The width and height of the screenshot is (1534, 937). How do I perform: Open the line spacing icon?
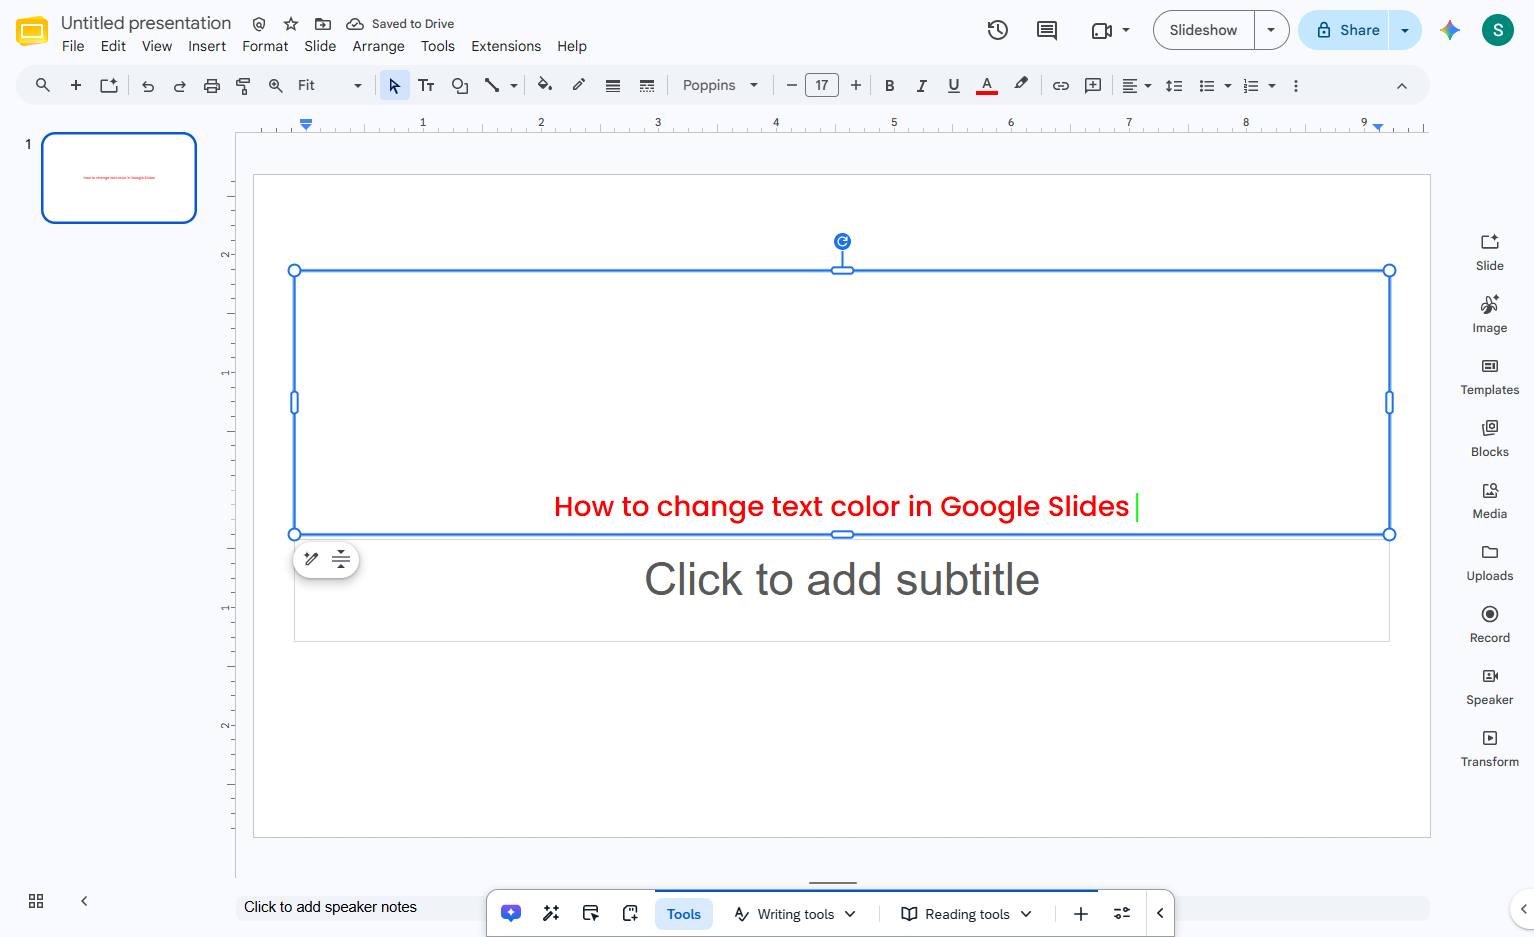(x=1175, y=86)
